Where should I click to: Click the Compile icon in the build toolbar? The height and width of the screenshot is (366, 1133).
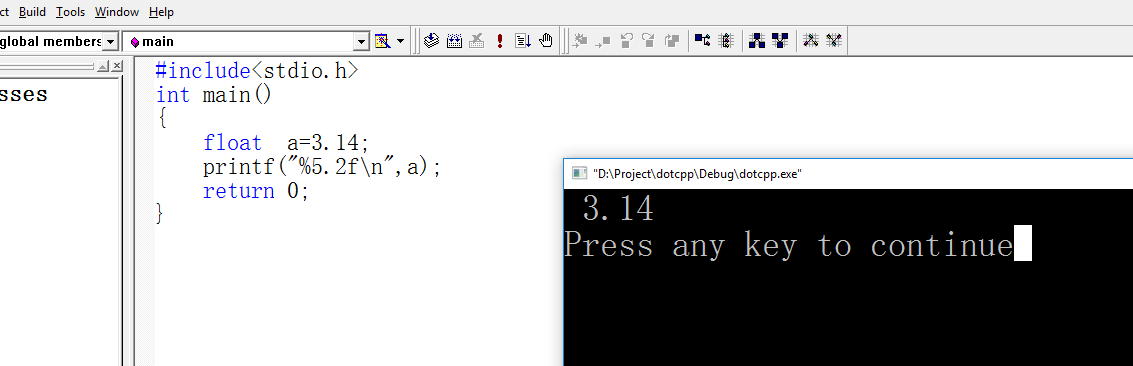[431, 40]
